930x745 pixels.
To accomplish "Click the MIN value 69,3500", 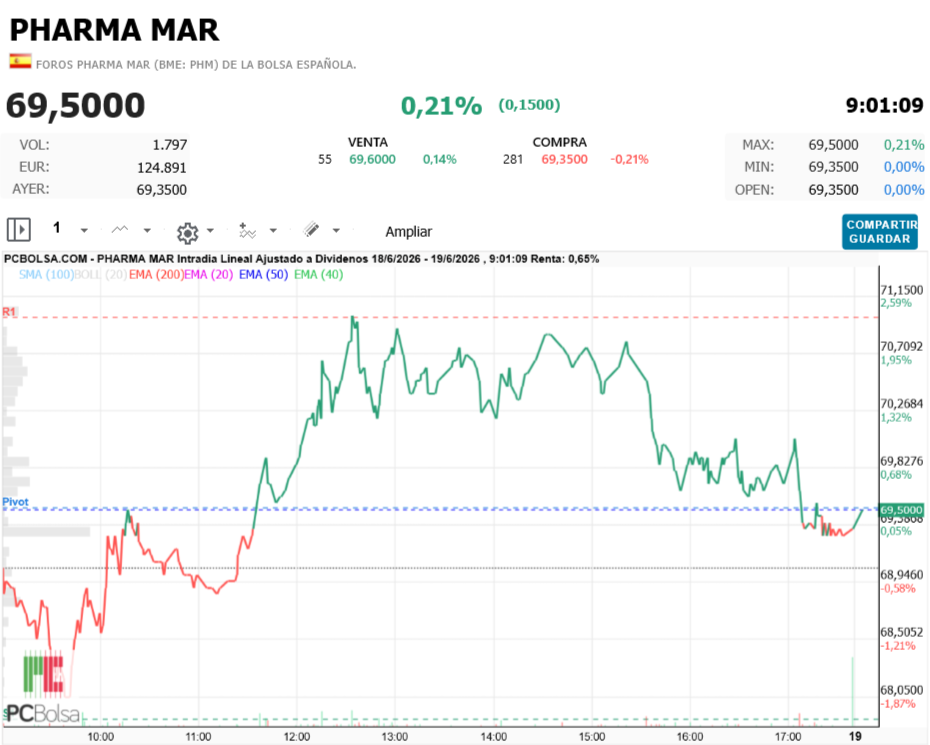I will click(x=833, y=167).
